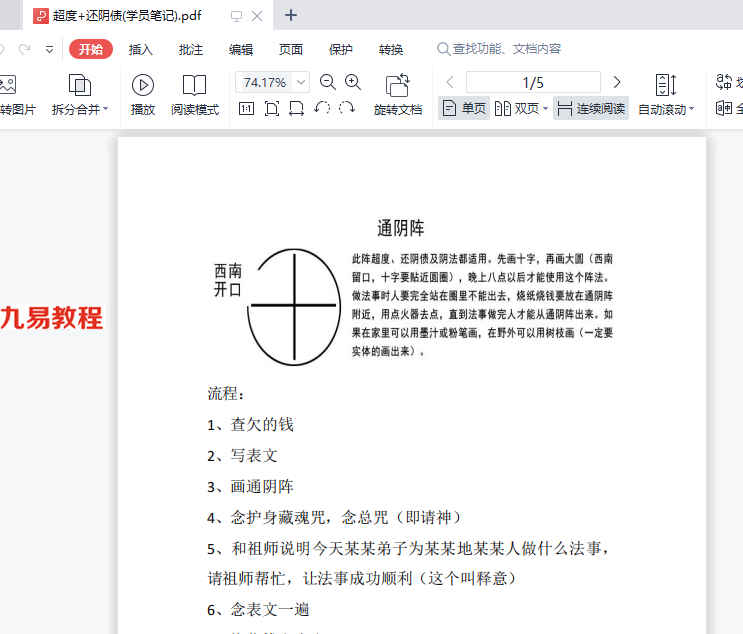Open the 转换 ribbon tab
This screenshot has height=634, width=743.
coord(391,49)
